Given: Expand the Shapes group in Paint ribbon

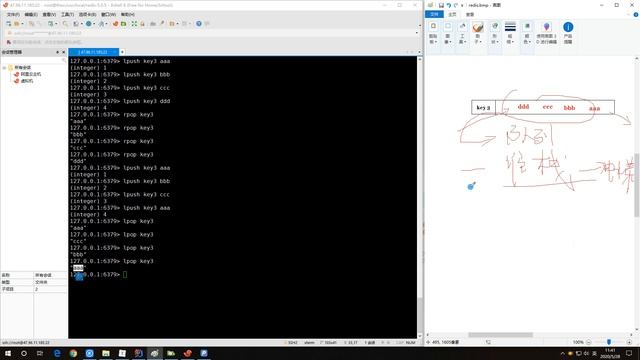Looking at the screenshot, I should (494, 33).
